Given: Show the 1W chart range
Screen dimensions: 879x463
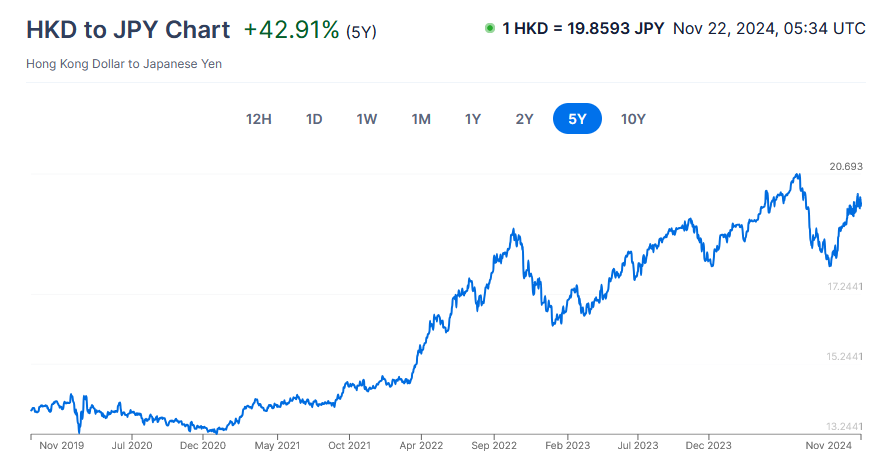Looking at the screenshot, I should click(367, 119).
